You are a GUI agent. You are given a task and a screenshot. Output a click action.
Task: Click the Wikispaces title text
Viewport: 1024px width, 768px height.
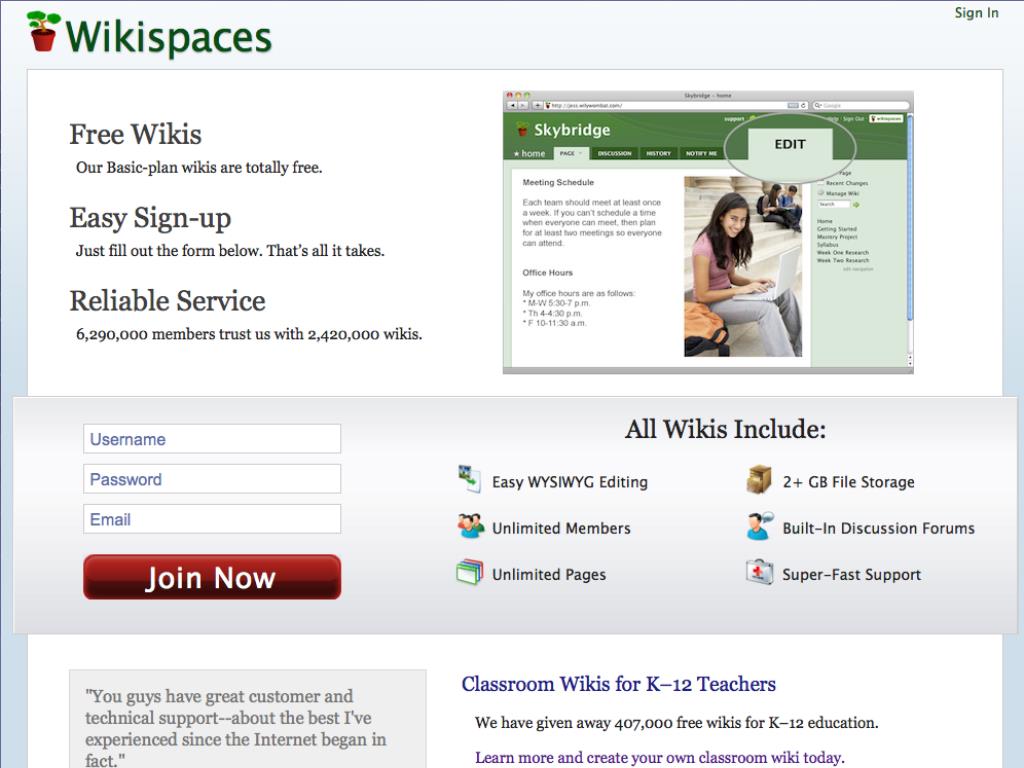[168, 37]
